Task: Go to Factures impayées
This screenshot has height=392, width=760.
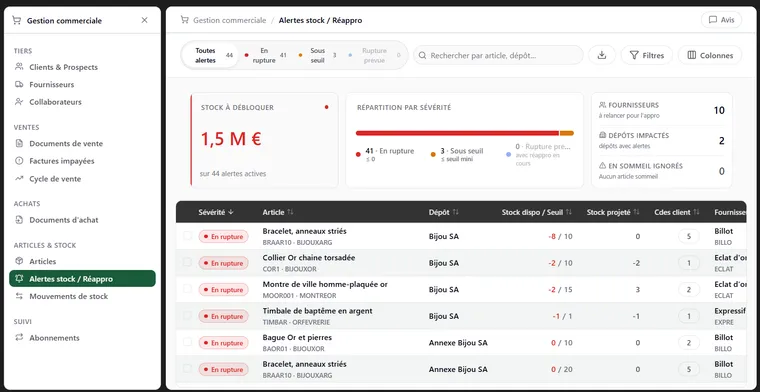Action: point(62,161)
